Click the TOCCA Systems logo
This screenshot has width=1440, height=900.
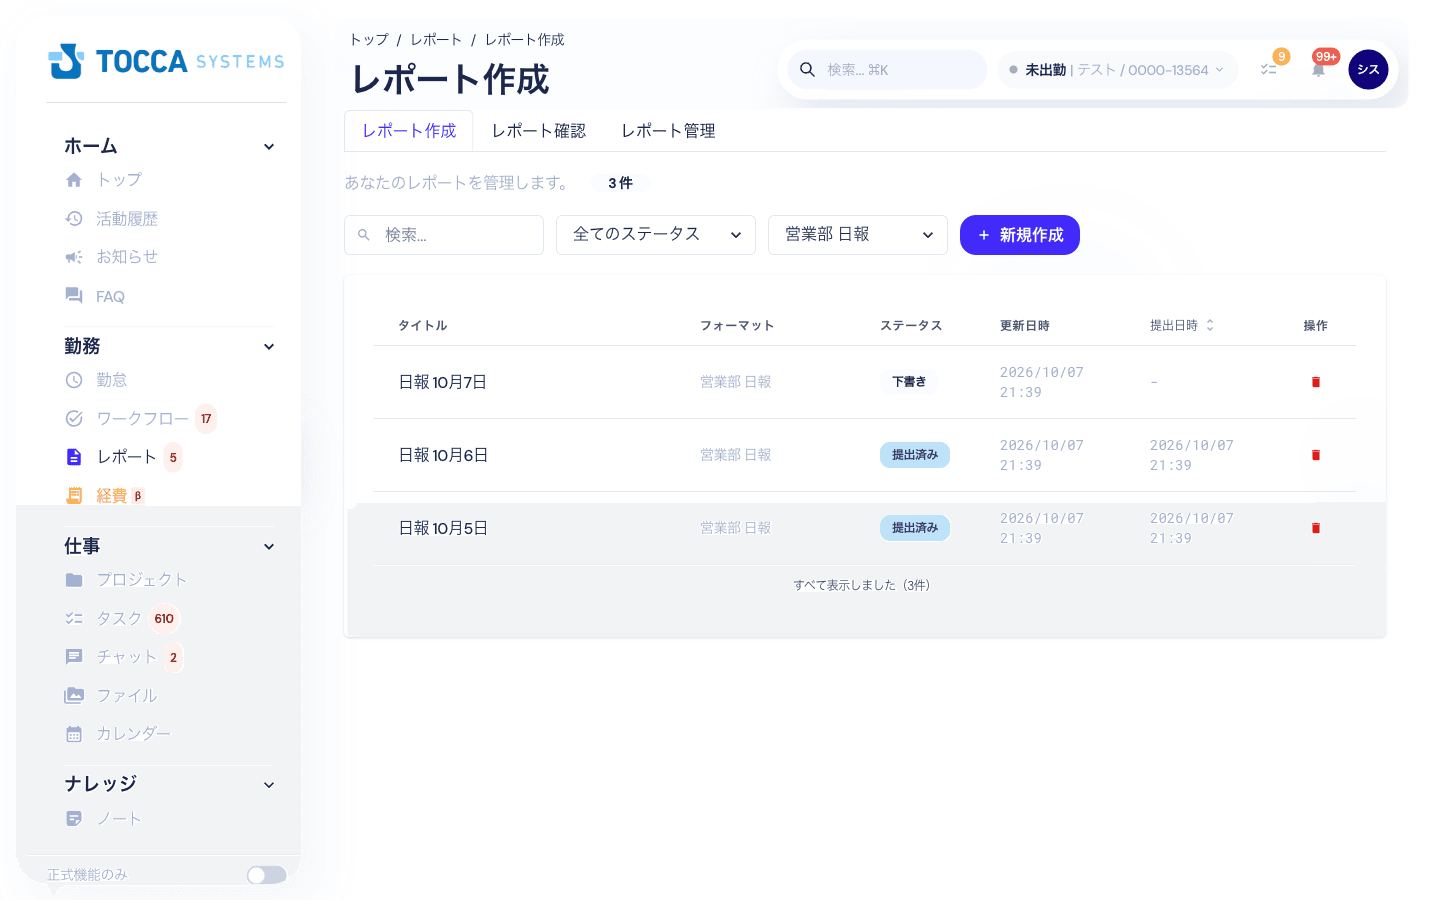click(x=166, y=61)
